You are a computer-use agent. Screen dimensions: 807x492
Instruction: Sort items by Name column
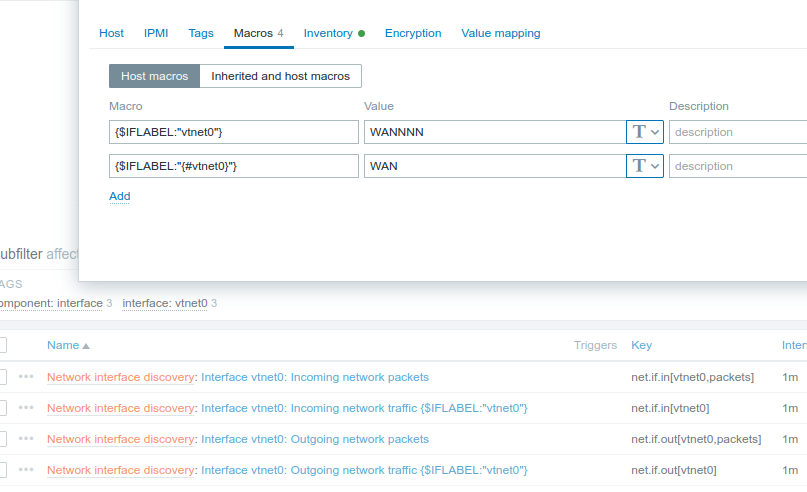pyautogui.click(x=68, y=345)
